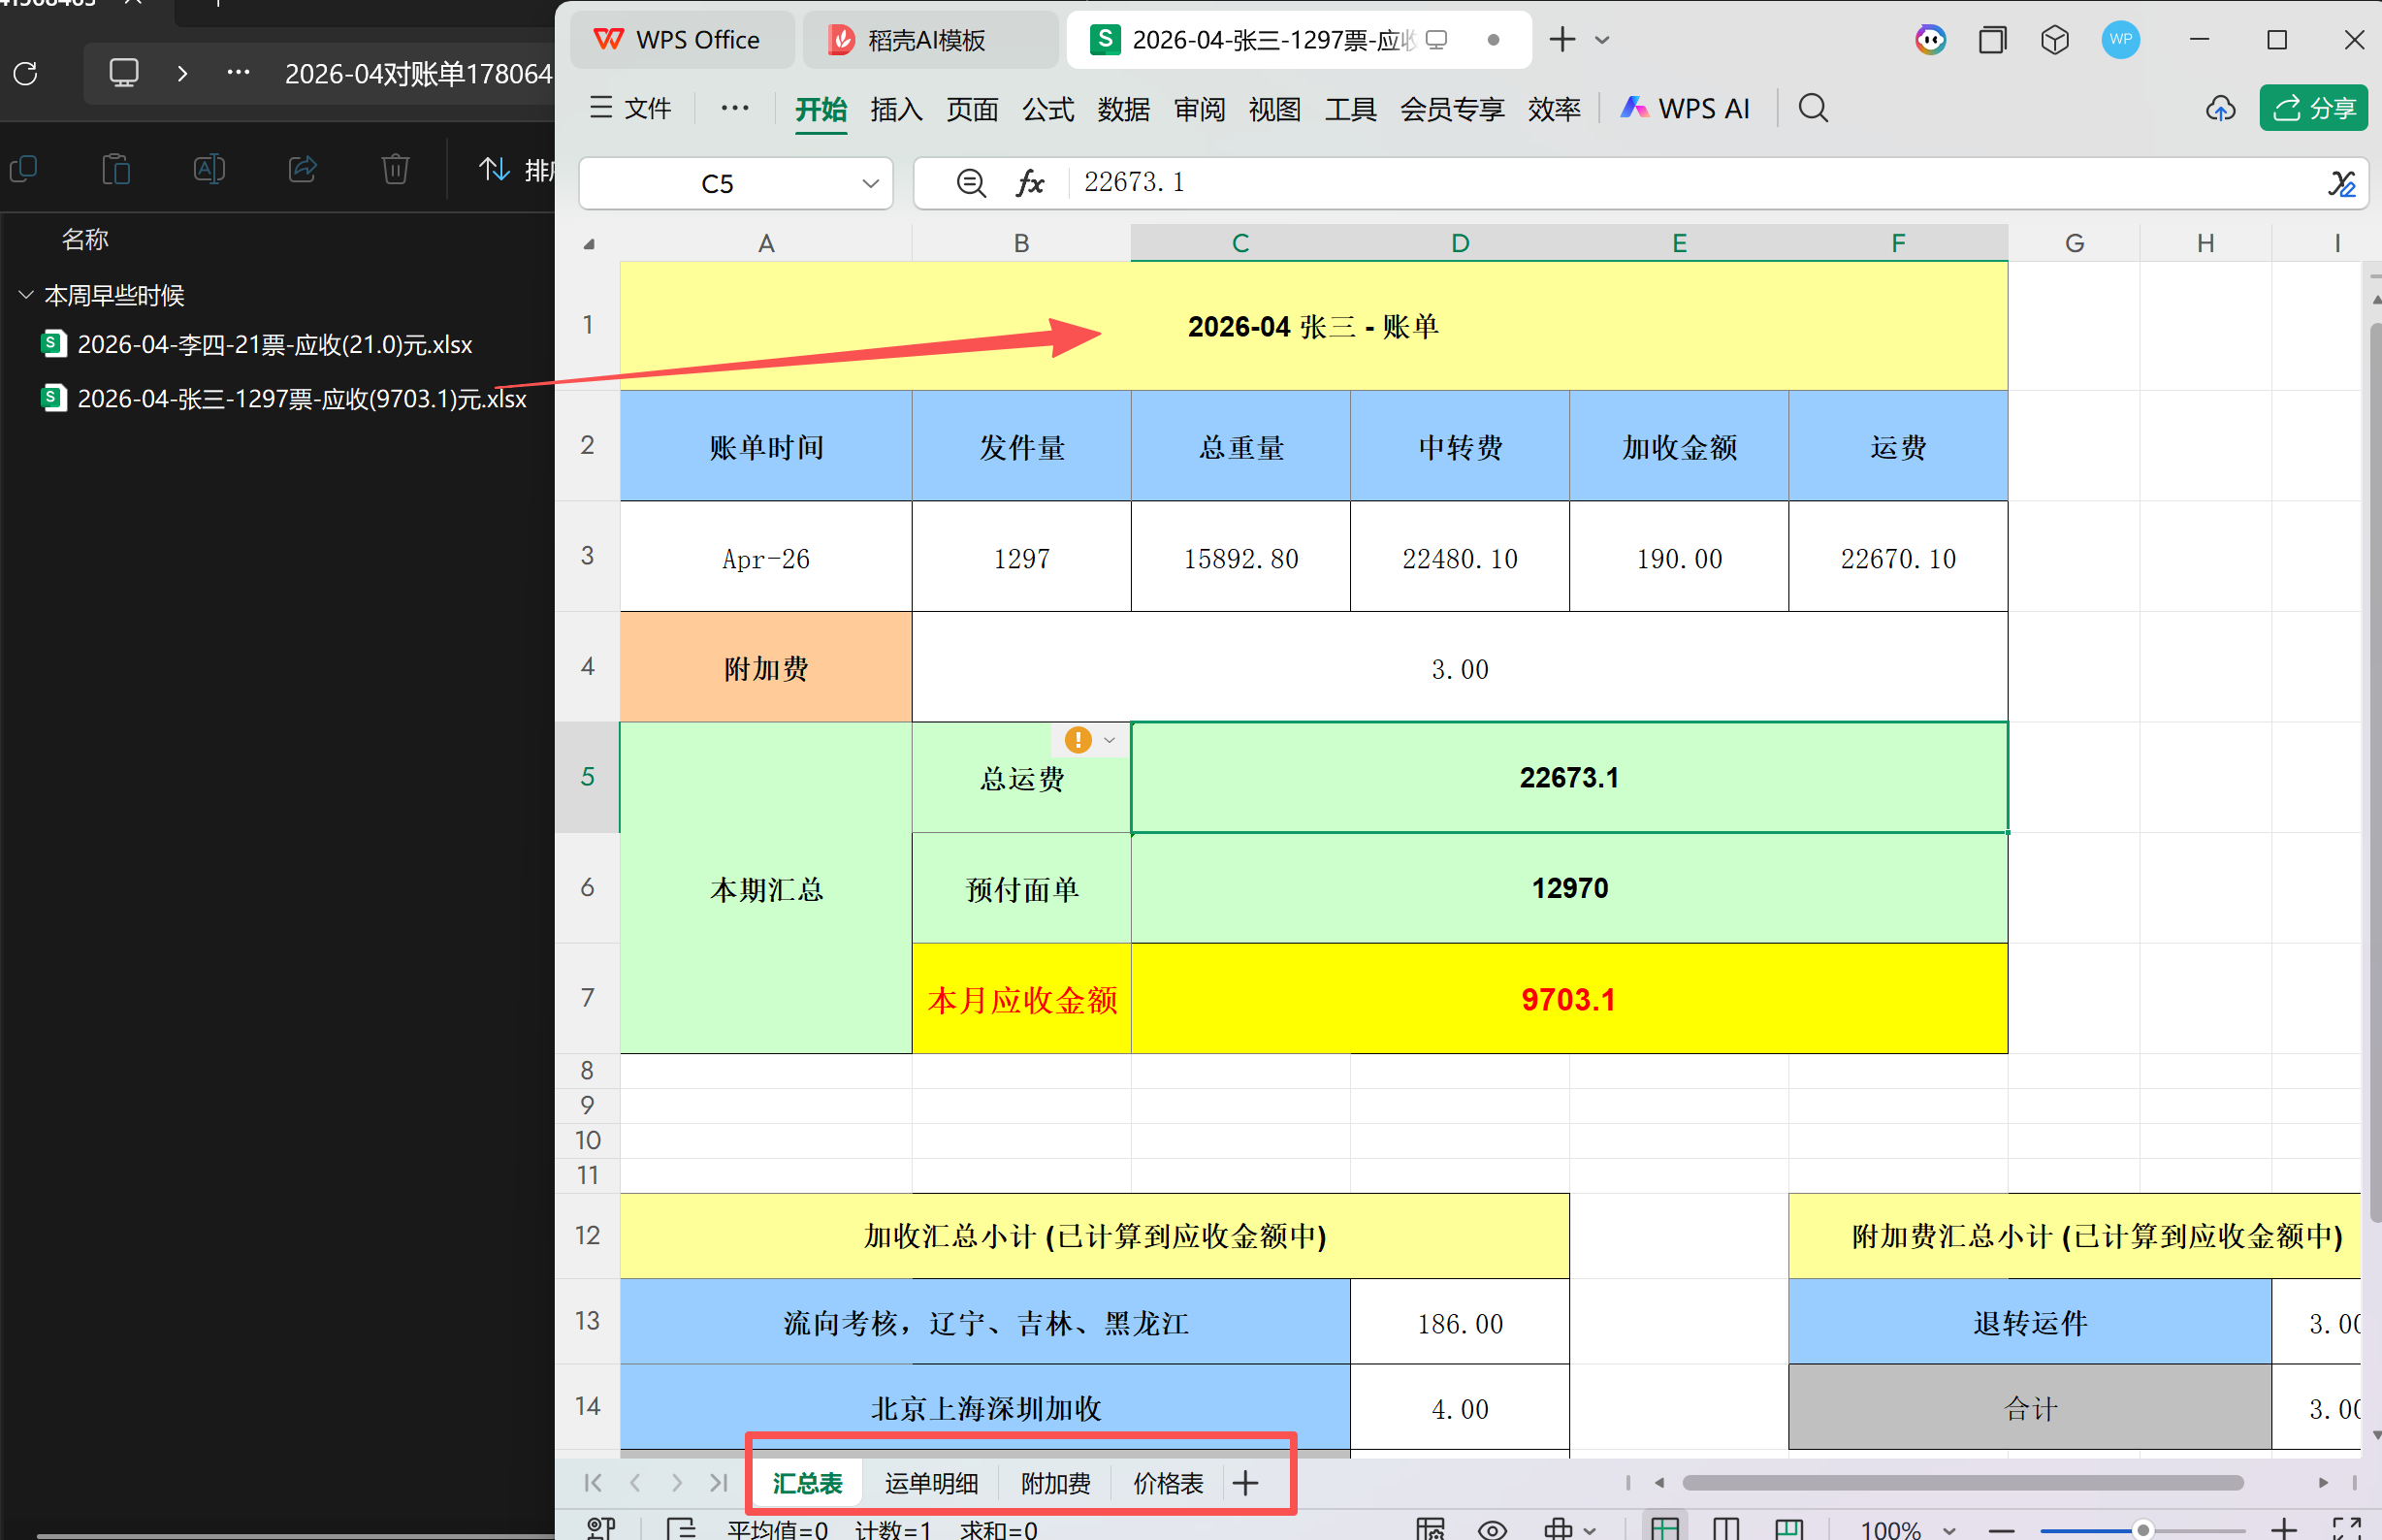2382x1540 pixels.
Task: Click the multi-window overlap icon in title bar
Action: click(1992, 40)
